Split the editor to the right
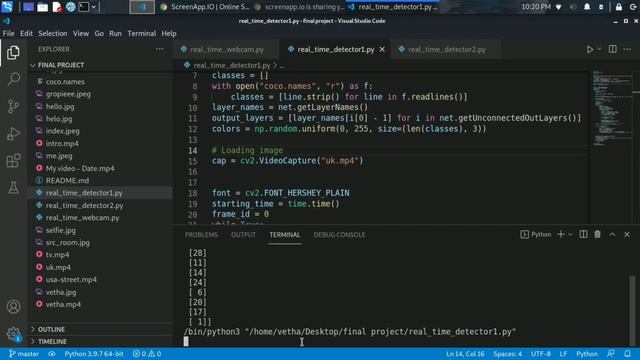The width and height of the screenshot is (640, 360). (613, 49)
